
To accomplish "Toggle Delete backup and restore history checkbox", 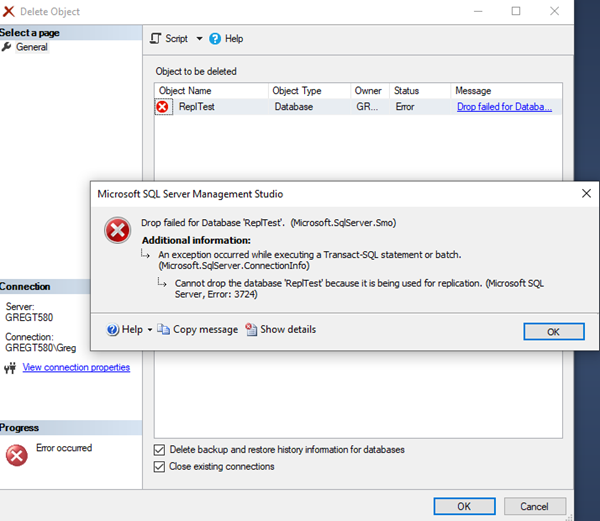I will 159,449.
